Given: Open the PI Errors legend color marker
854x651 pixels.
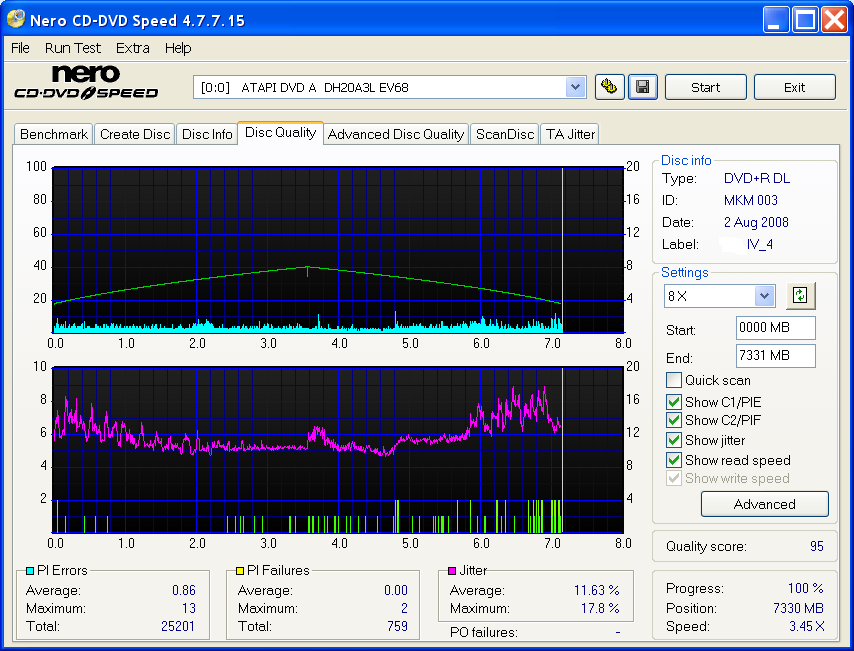Looking at the screenshot, I should tap(30, 570).
